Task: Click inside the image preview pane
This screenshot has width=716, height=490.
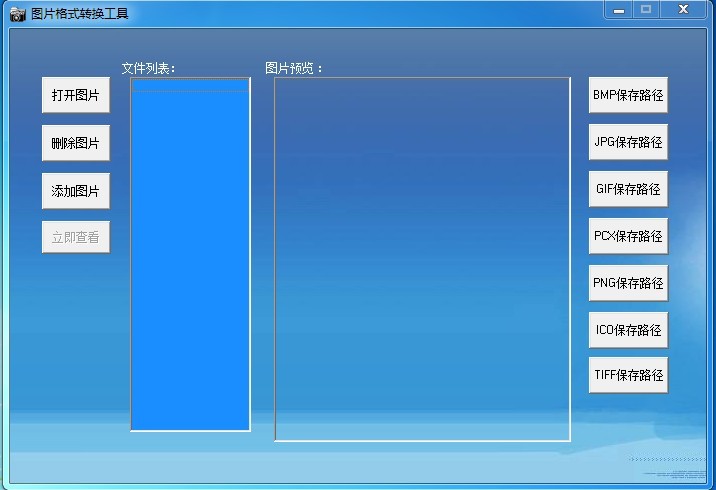Action: (422, 260)
